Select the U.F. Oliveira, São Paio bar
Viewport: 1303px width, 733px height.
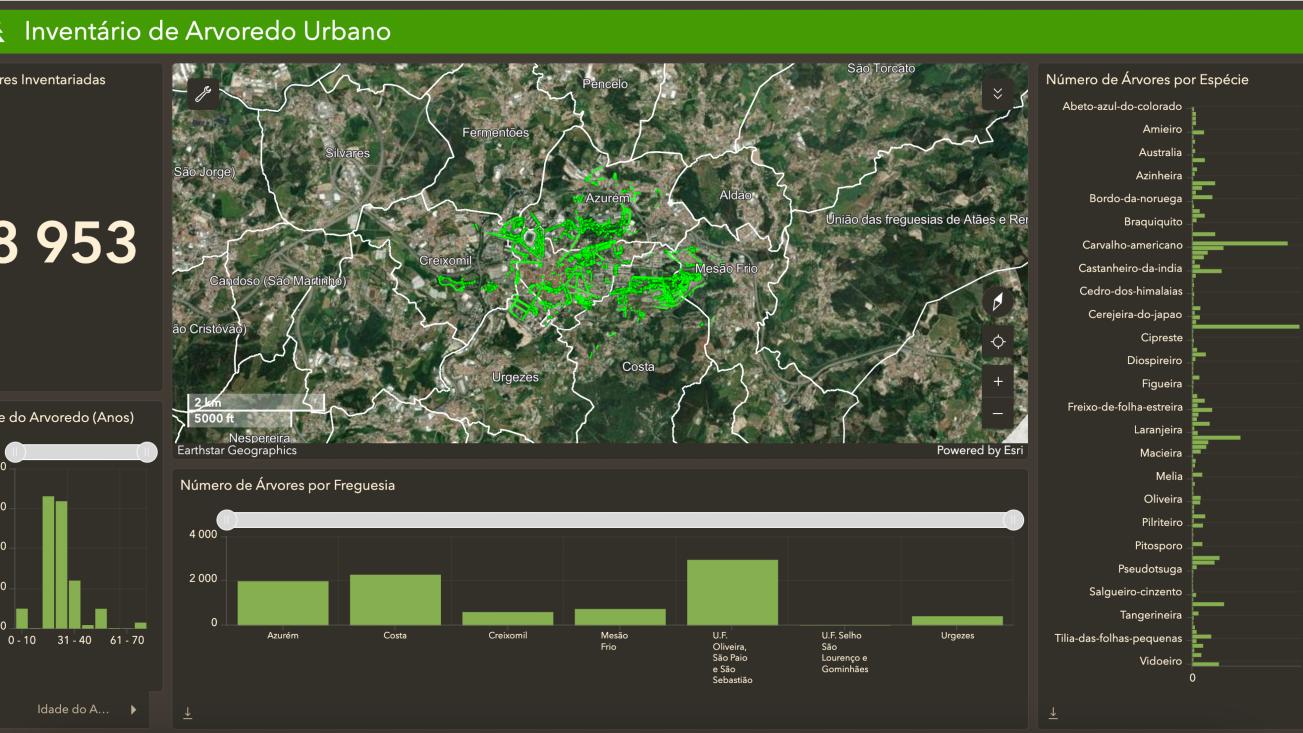732,592
